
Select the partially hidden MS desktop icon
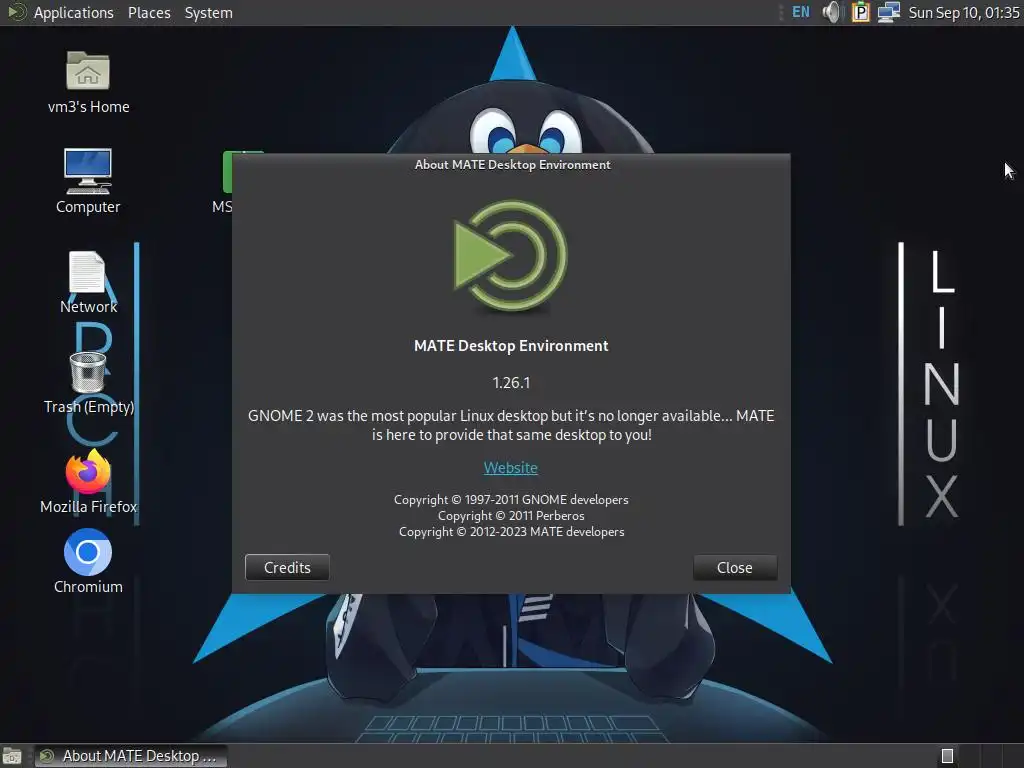pyautogui.click(x=227, y=182)
